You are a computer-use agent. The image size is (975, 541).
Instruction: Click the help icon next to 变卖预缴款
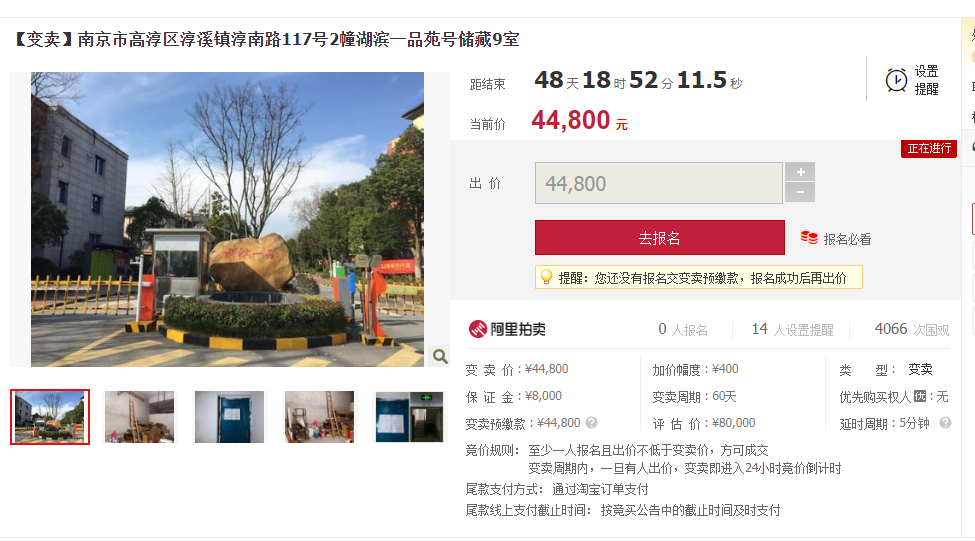point(591,423)
